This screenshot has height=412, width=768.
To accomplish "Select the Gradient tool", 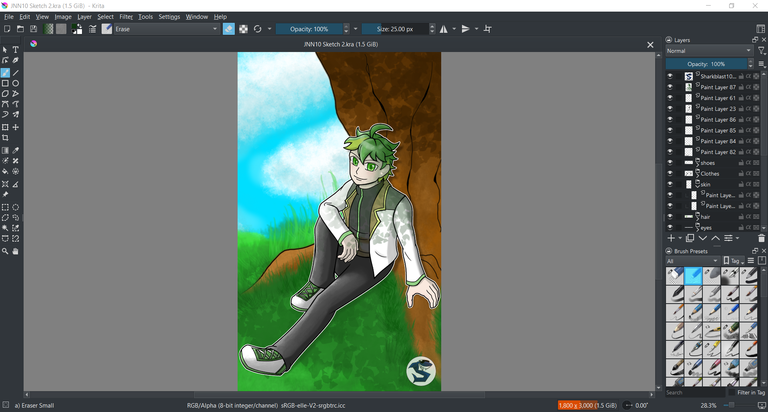I will click(5, 150).
